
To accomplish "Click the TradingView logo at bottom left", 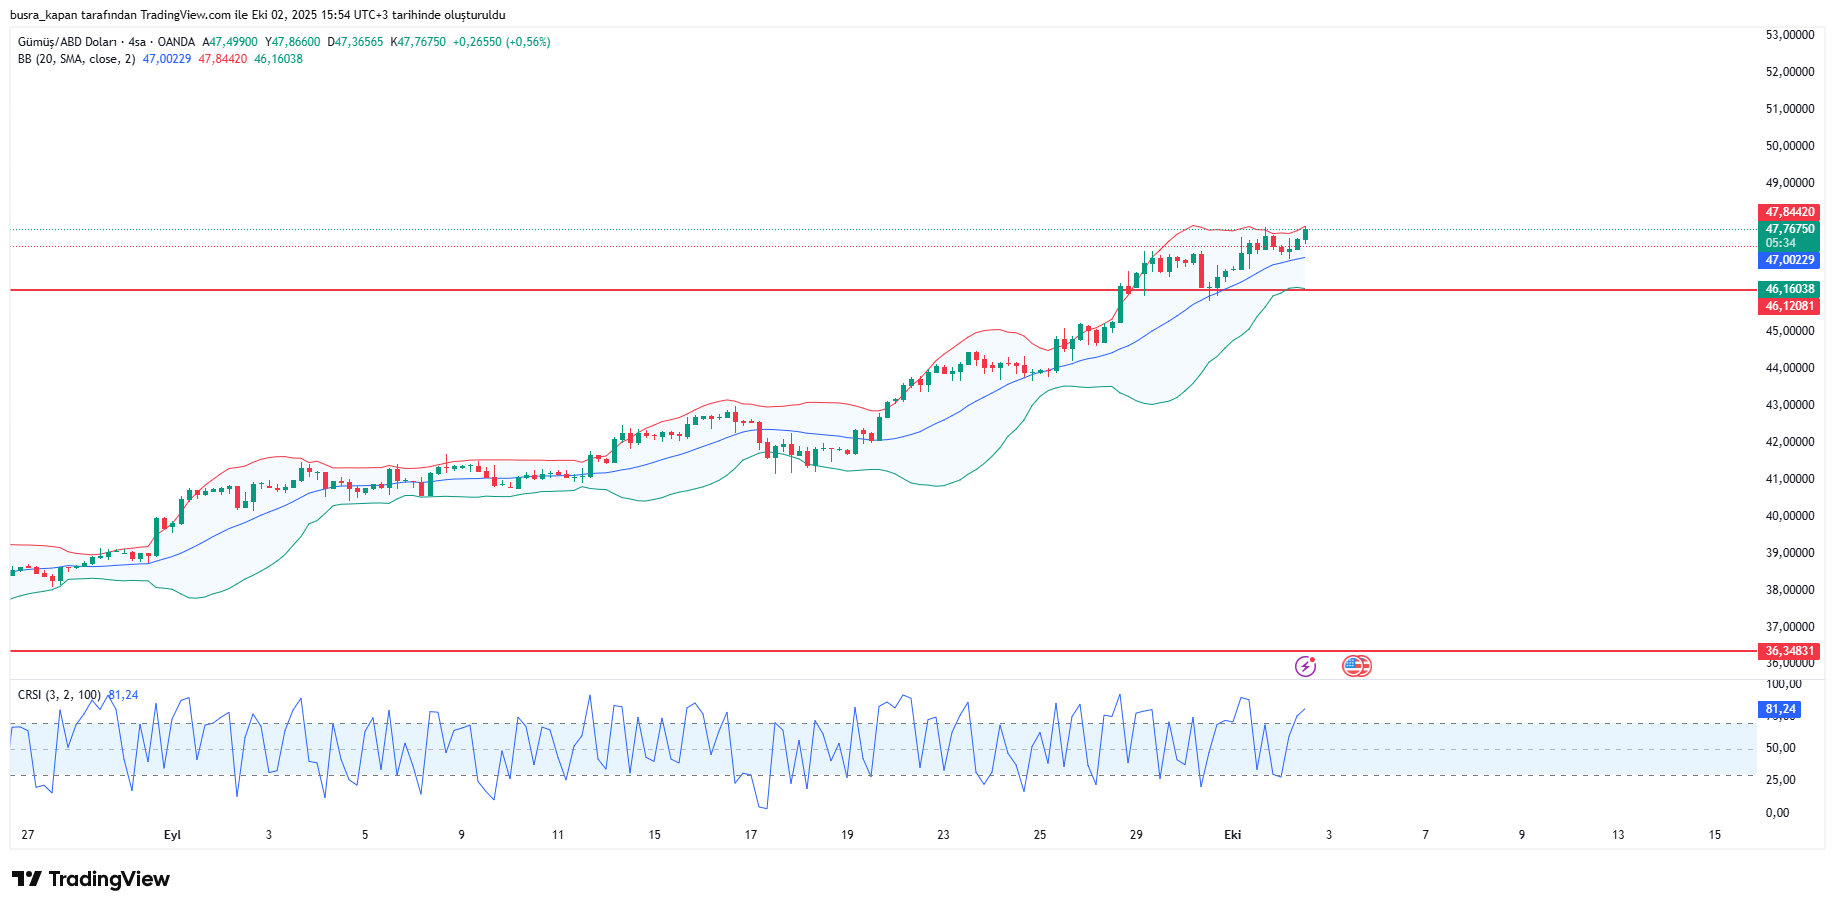I will point(27,879).
